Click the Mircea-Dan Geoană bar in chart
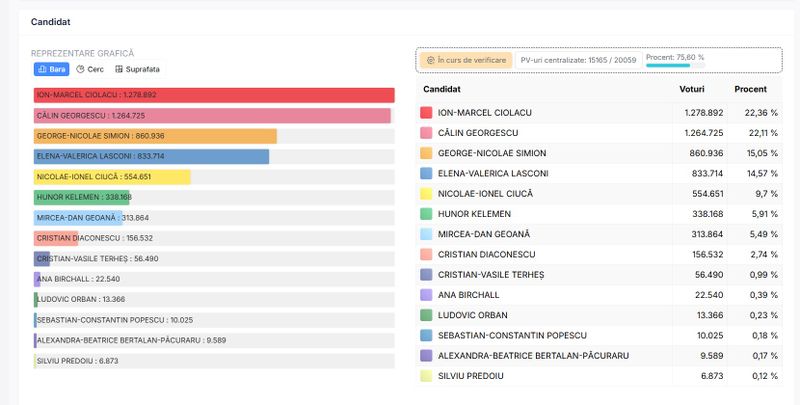 pos(78,218)
